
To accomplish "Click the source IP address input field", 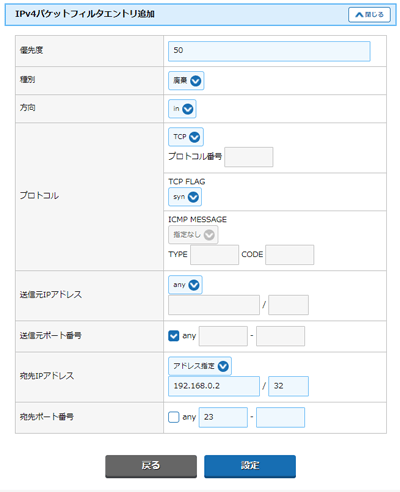I will point(214,305).
